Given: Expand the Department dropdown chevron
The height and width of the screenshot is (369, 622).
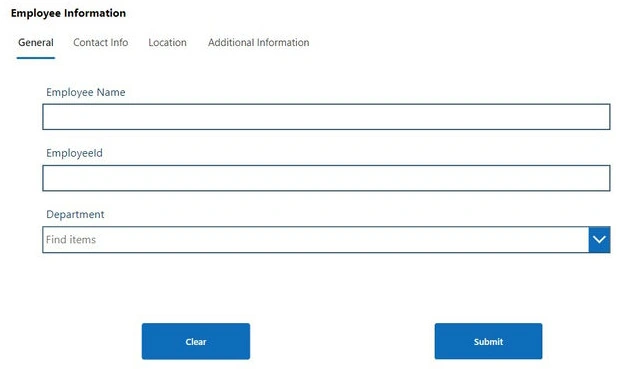Looking at the screenshot, I should click(x=599, y=240).
